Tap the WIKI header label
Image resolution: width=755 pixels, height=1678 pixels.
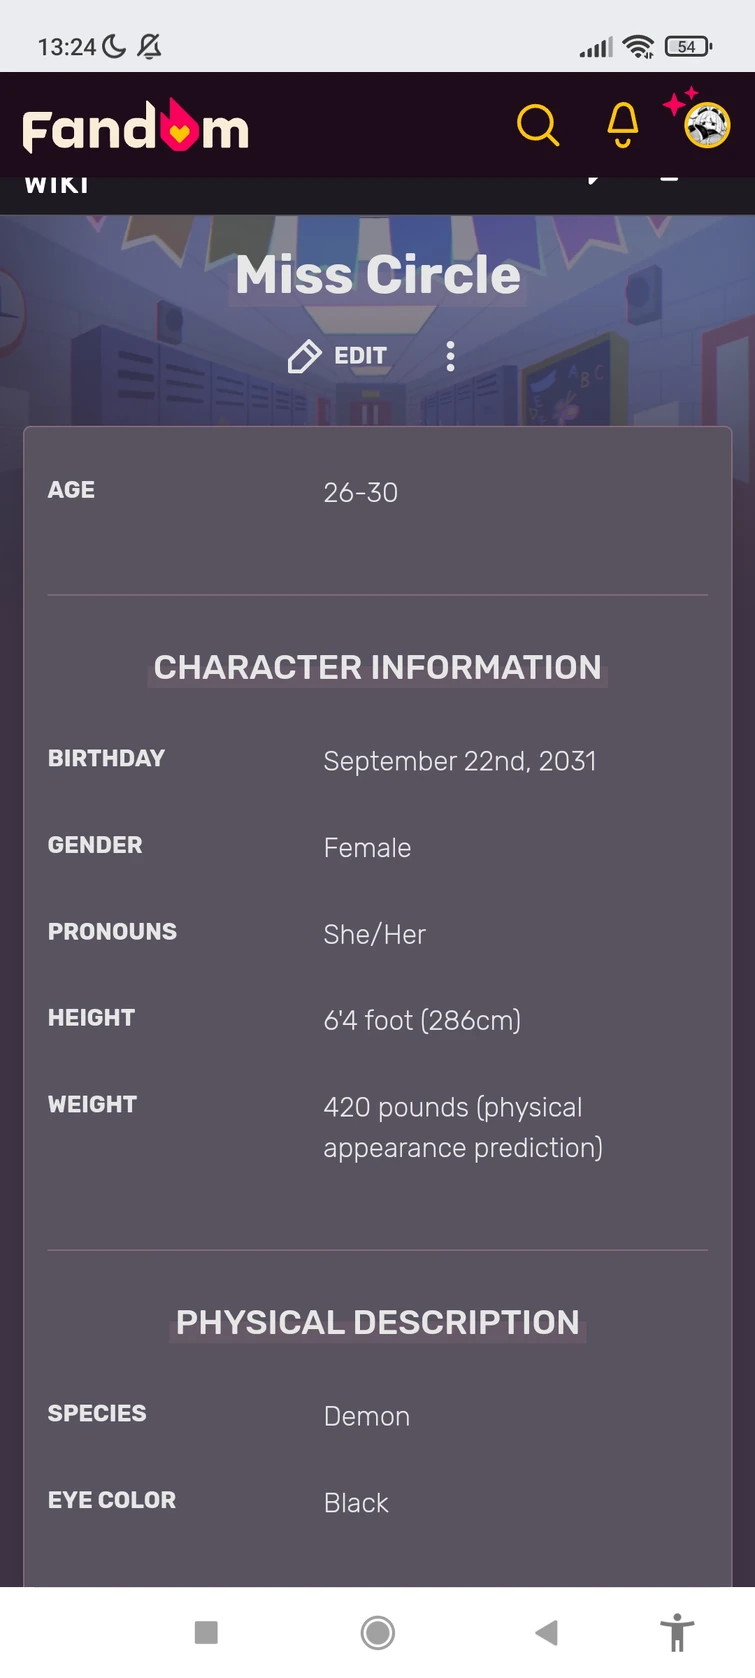pyautogui.click(x=55, y=183)
